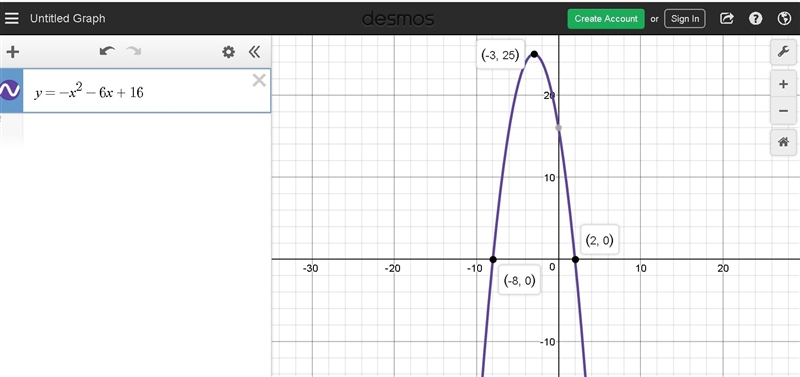Click the Sign In button
Image resolution: width=800 pixels, height=377 pixels.
point(685,19)
